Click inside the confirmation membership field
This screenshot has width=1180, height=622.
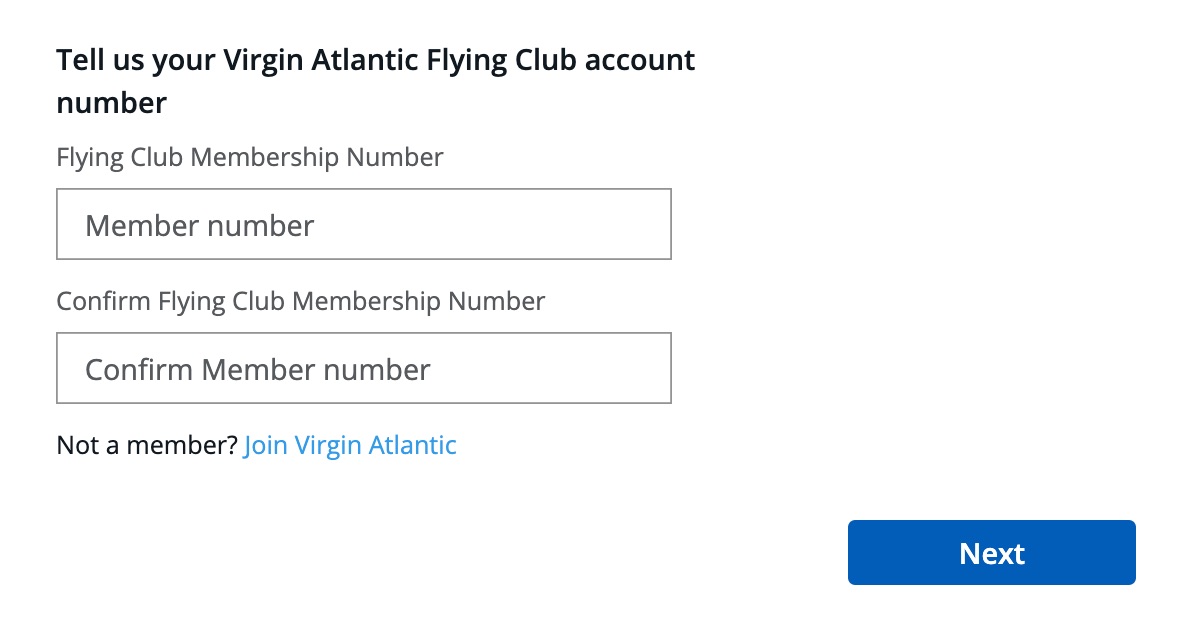click(363, 367)
